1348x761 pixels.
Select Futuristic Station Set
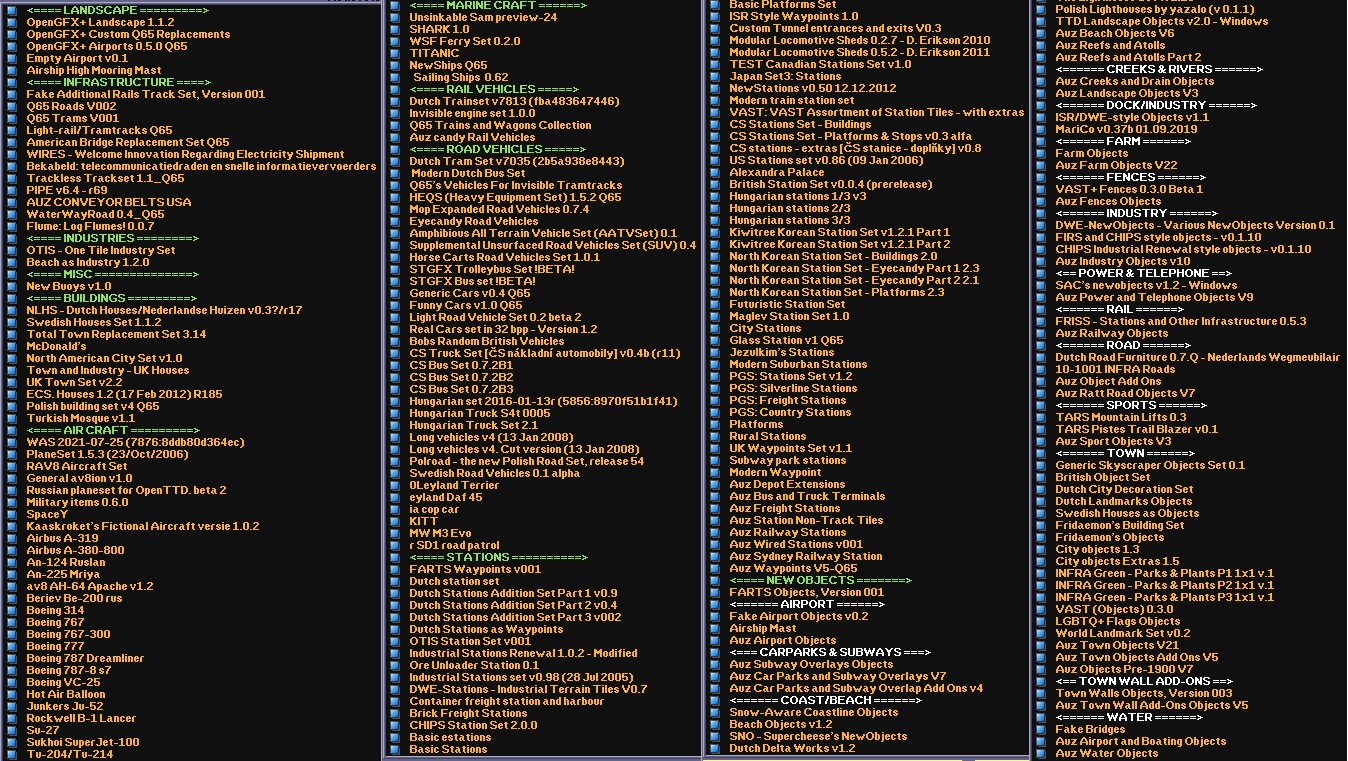pyautogui.click(x=787, y=304)
